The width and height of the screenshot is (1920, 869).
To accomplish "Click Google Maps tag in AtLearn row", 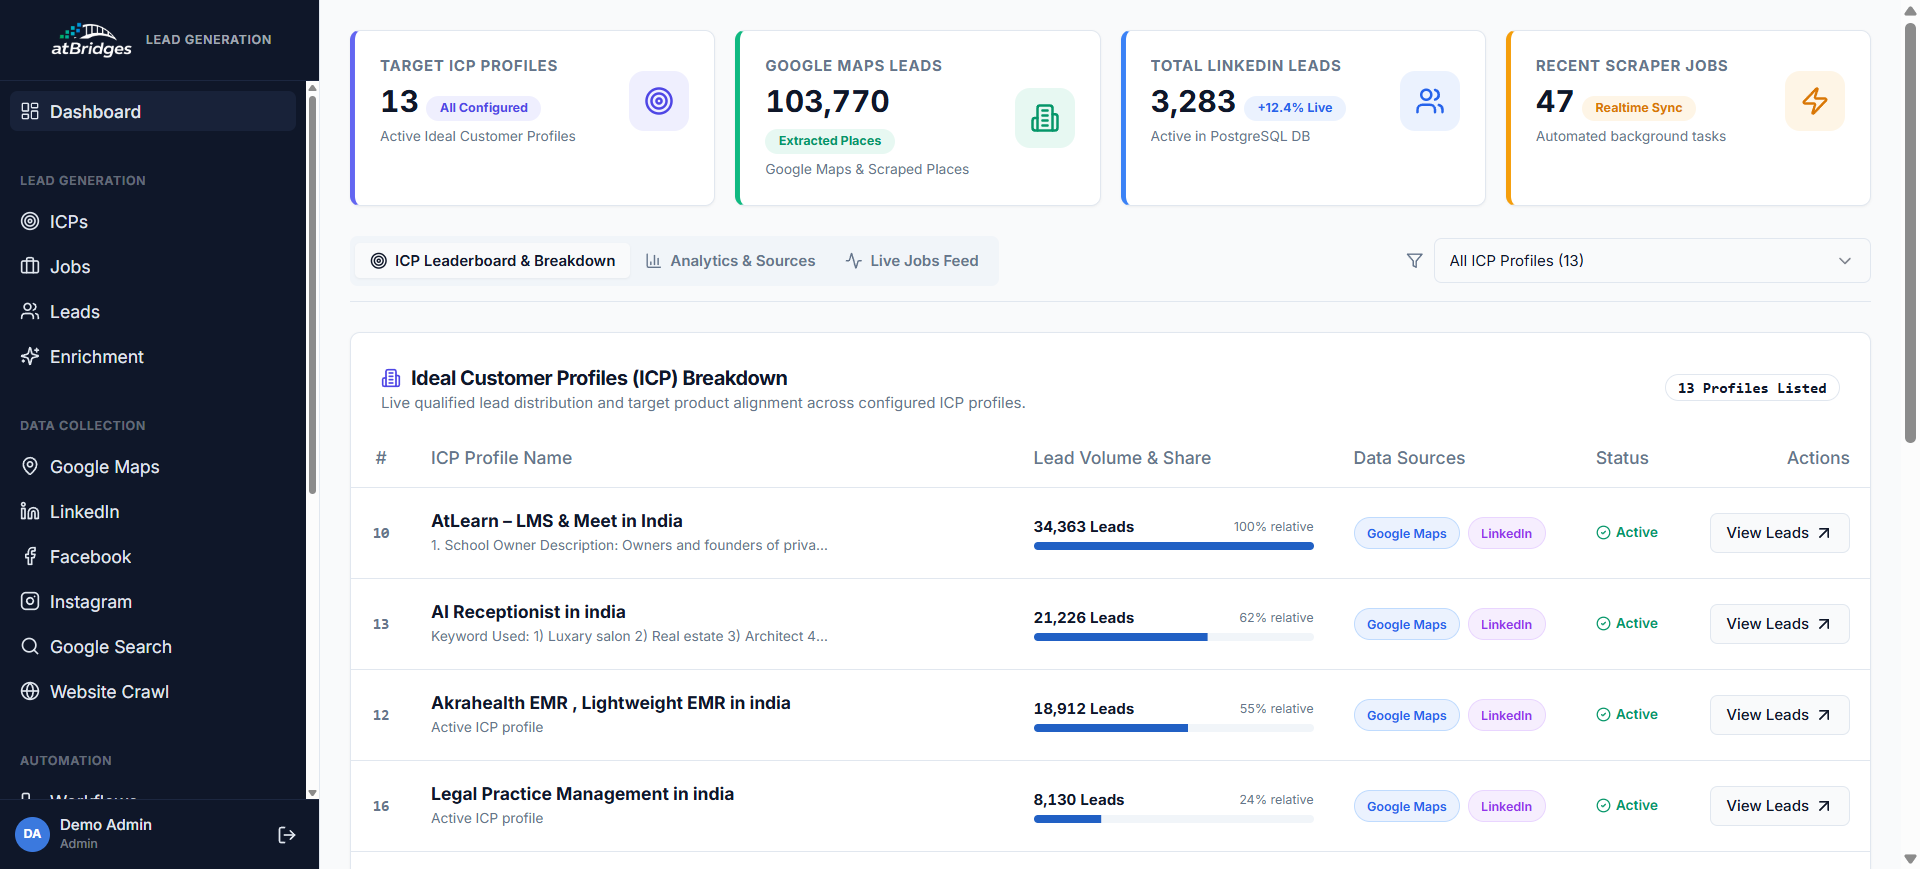I will pyautogui.click(x=1407, y=533).
